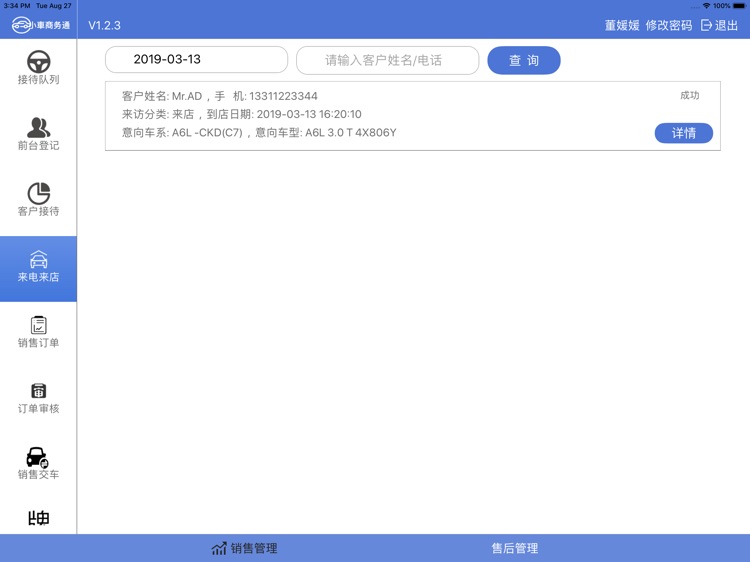Viewport: 750px width, 562px height.
Task: Open 详情 for Mr.AD record
Action: point(684,133)
